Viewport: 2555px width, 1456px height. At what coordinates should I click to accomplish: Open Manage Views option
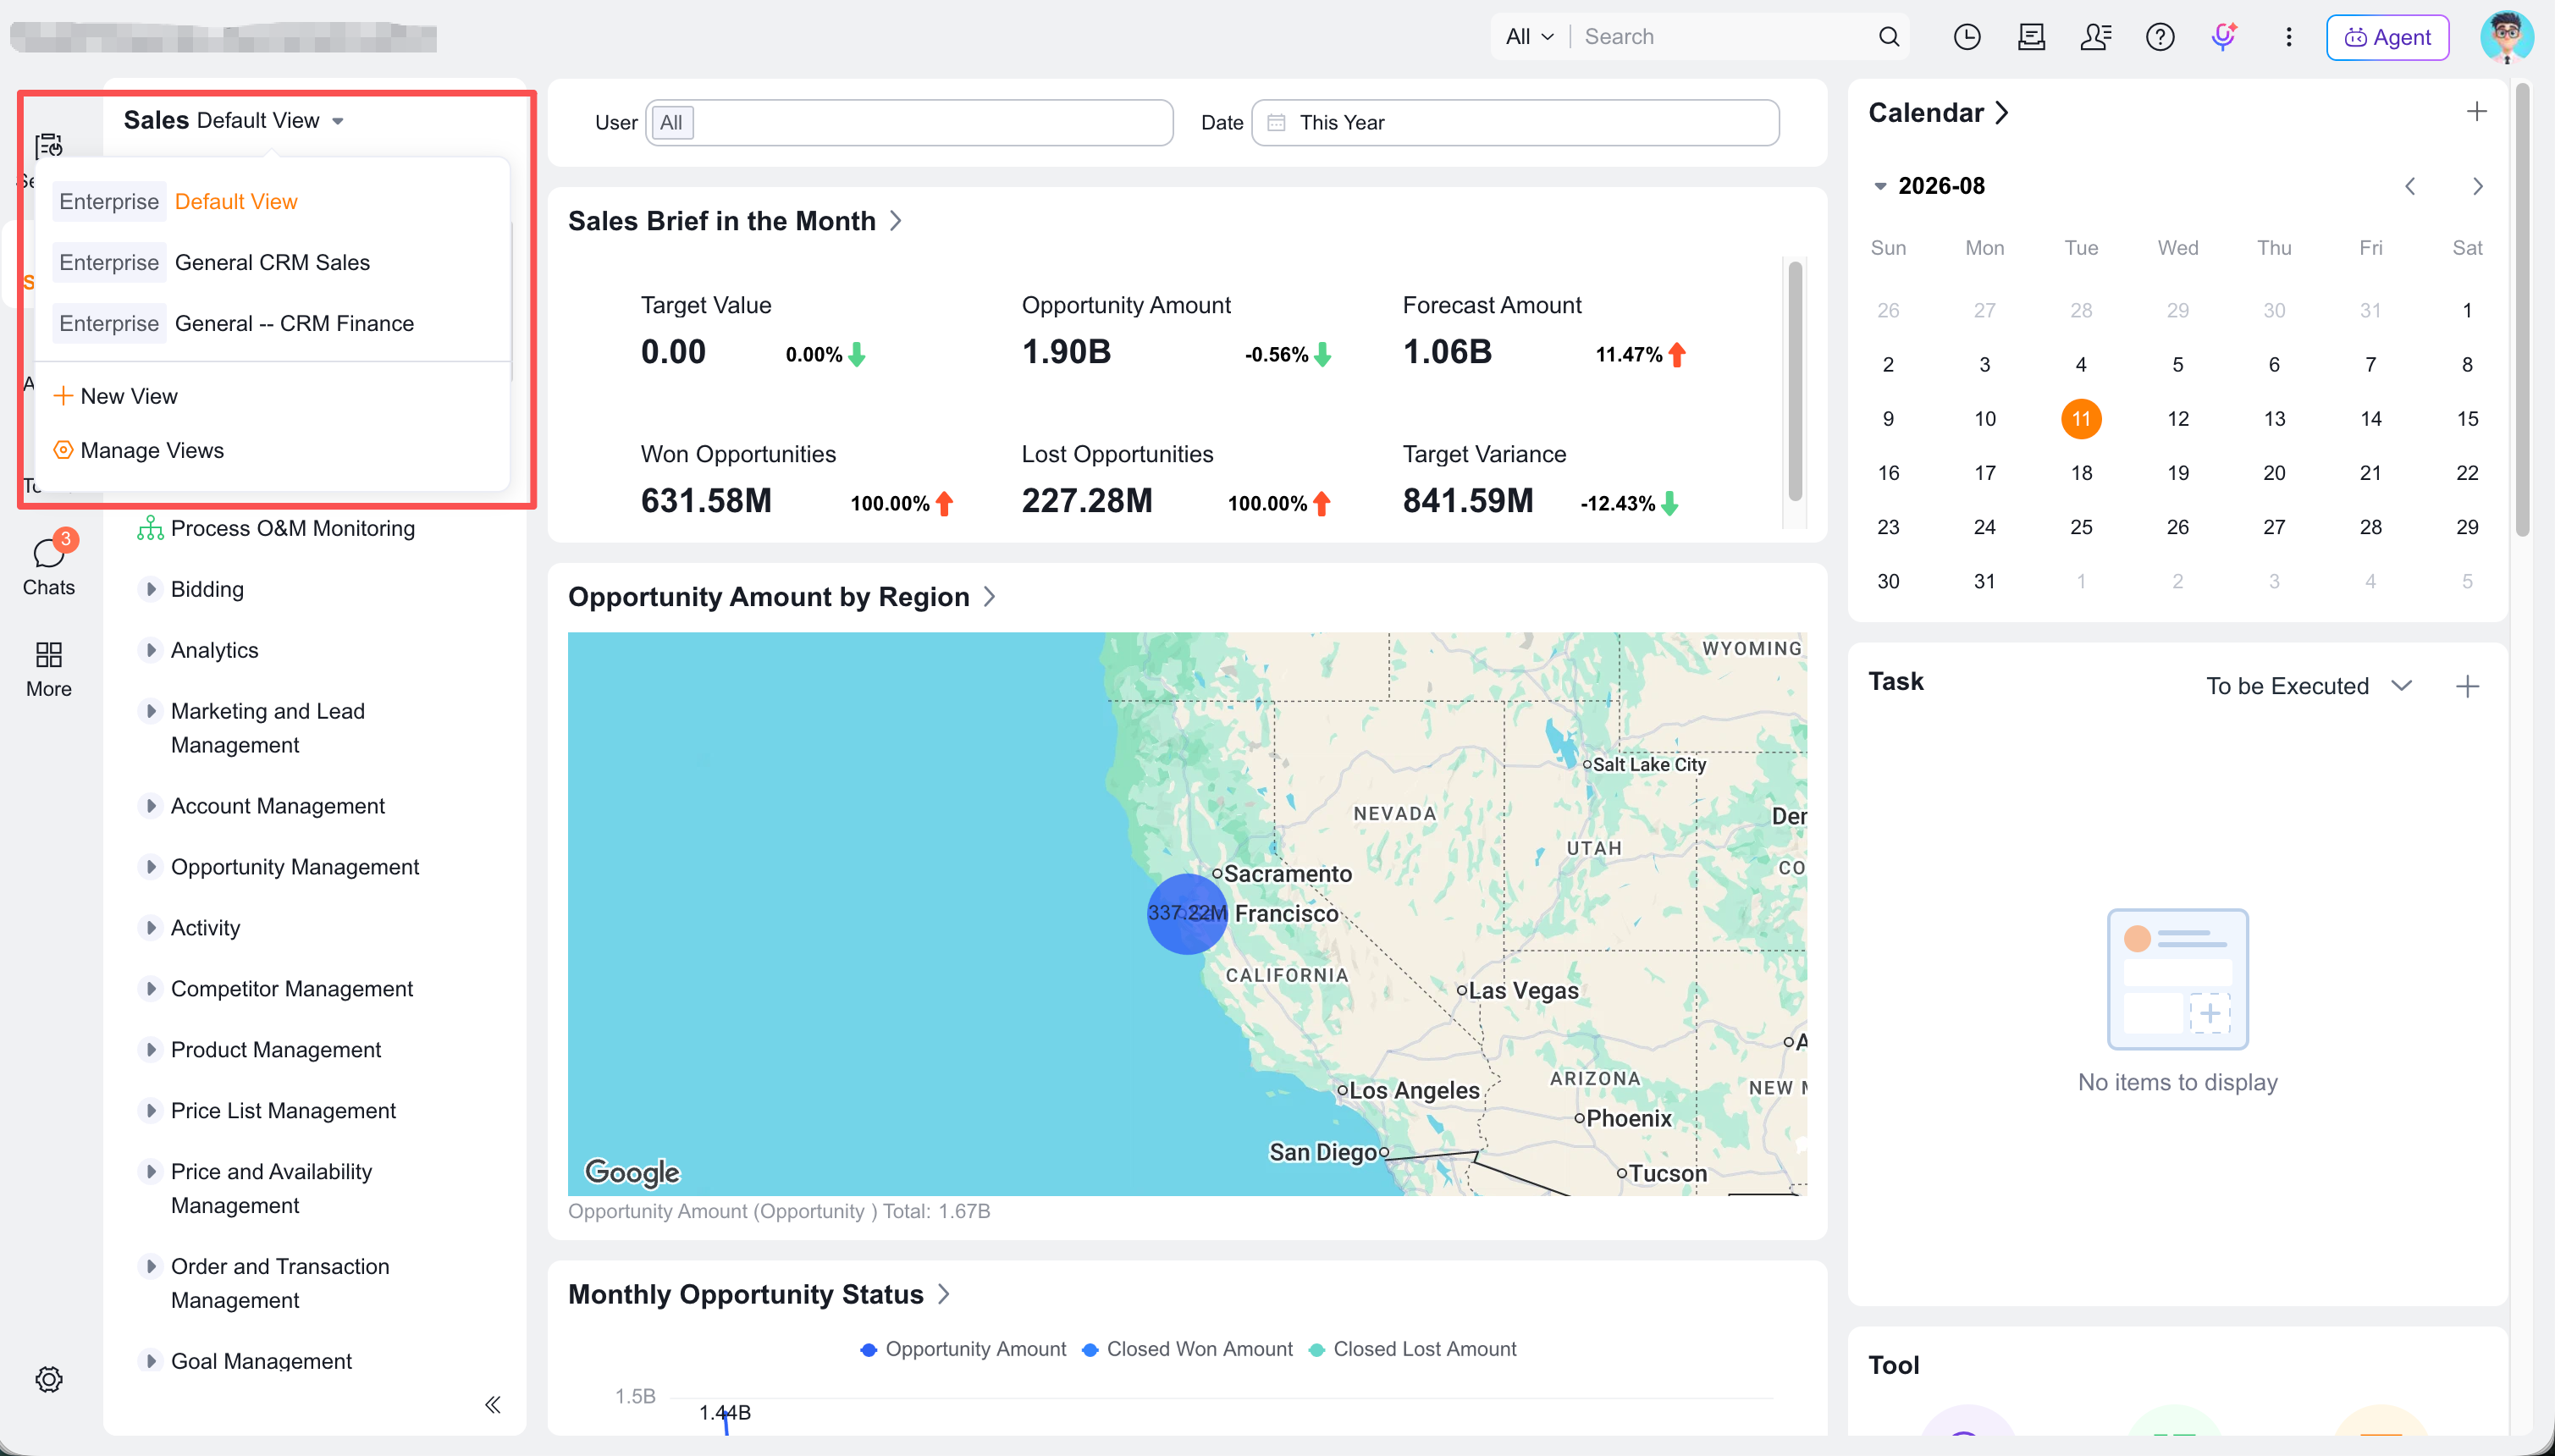tap(139, 450)
